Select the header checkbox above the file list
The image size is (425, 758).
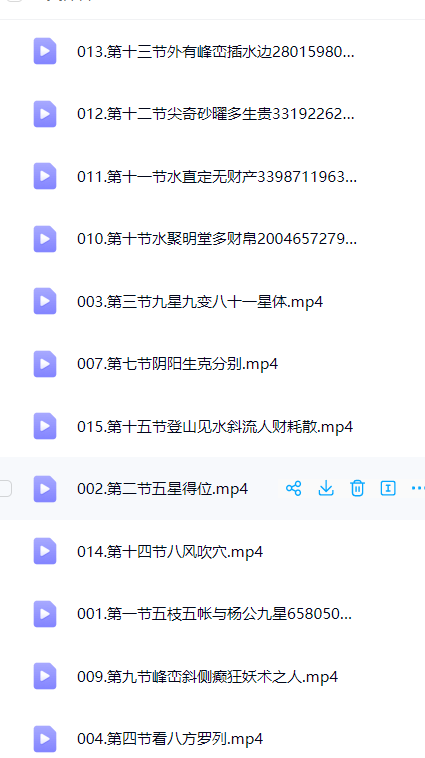(15, 0)
